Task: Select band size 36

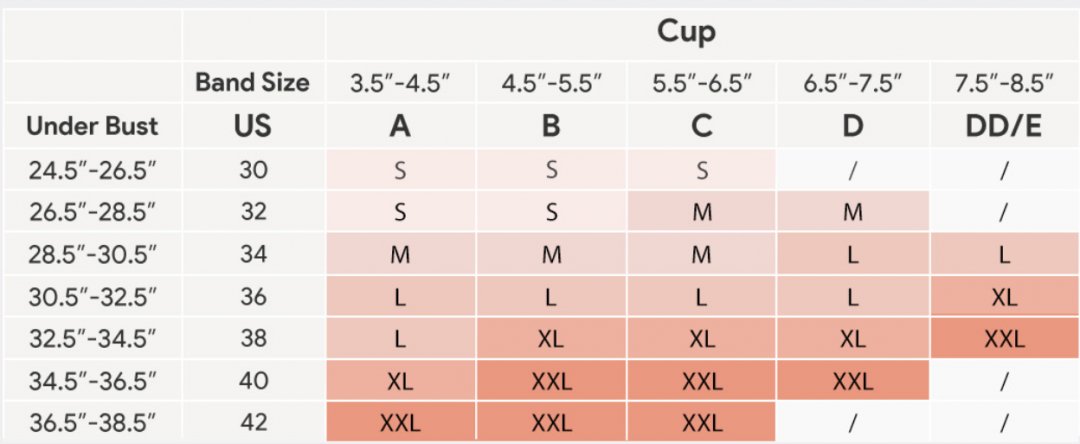Action: point(253,297)
